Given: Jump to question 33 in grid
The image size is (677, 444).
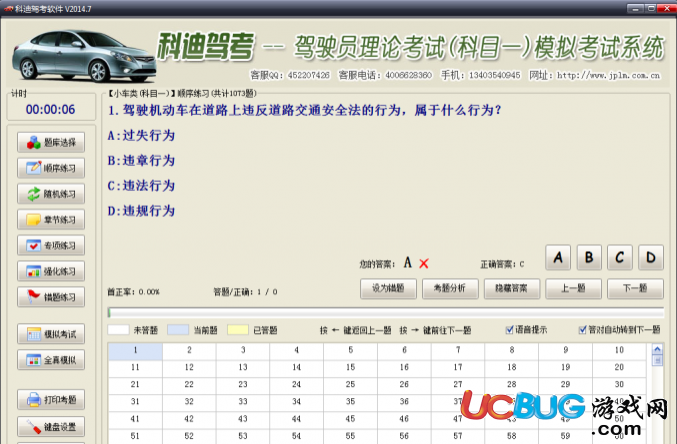Looking at the screenshot, I should coord(243,403).
